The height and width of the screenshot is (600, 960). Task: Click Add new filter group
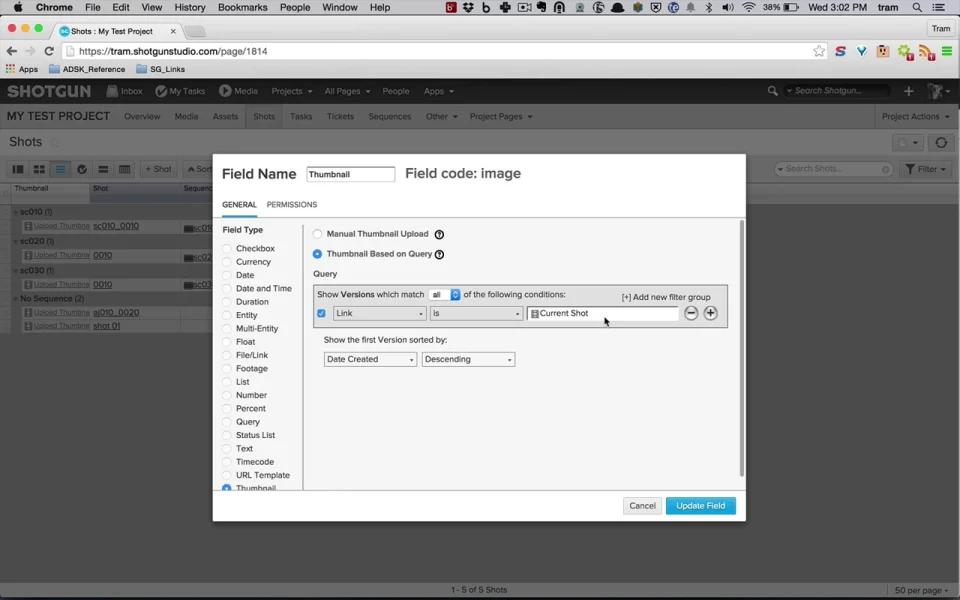click(666, 297)
